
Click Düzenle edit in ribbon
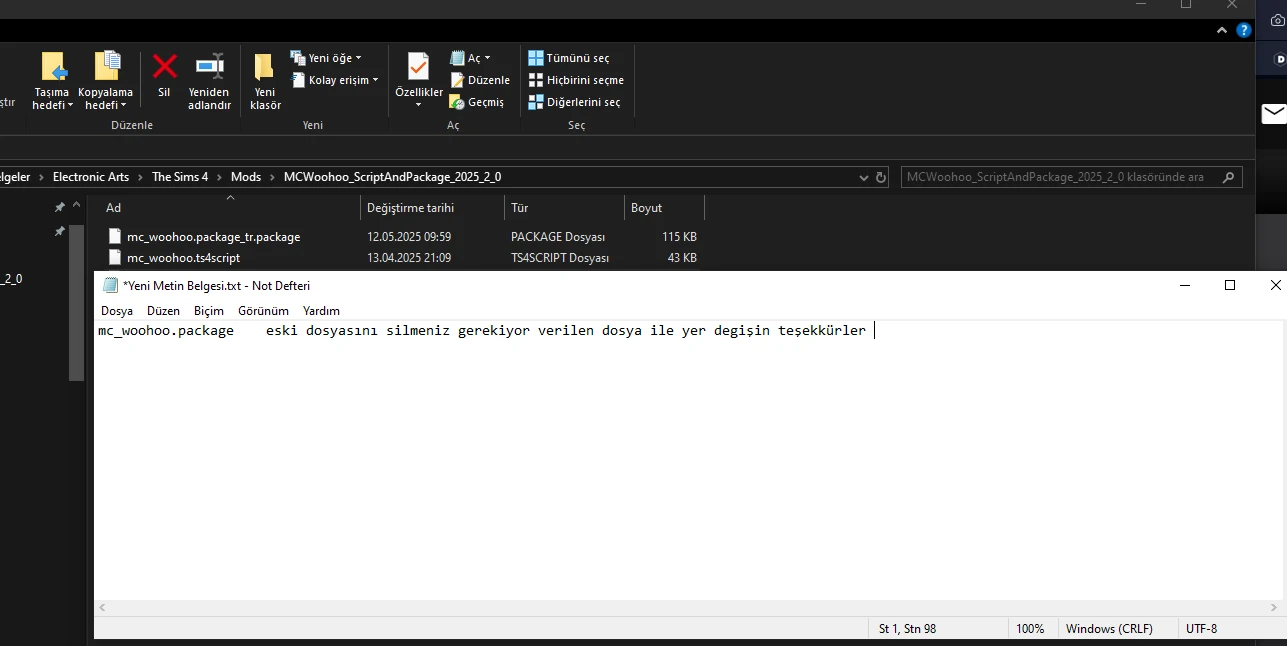pos(480,80)
